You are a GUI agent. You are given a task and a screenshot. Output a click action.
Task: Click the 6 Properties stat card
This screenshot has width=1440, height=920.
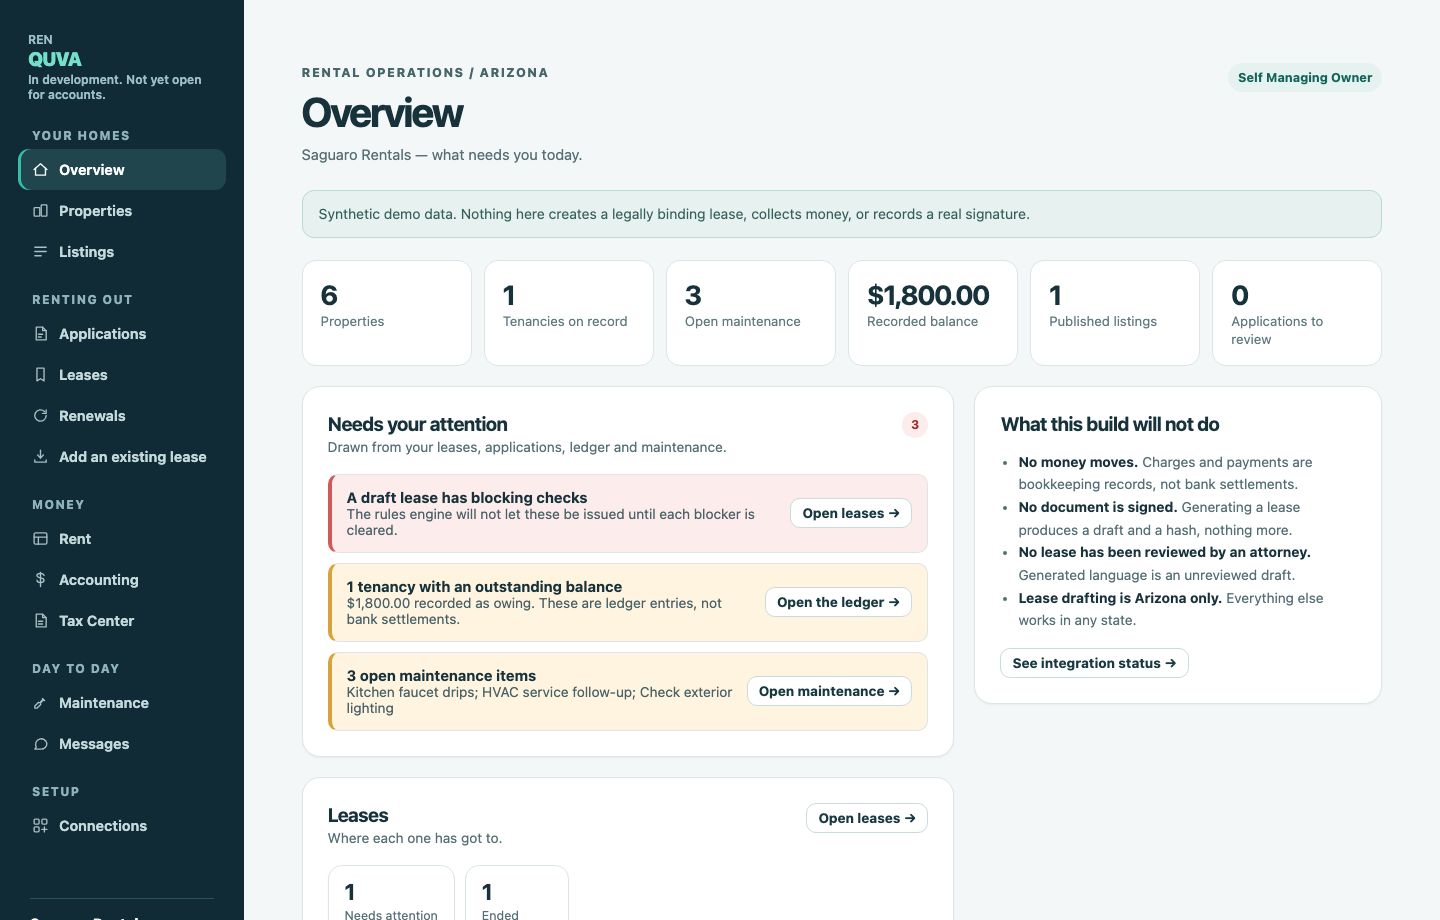pyautogui.click(x=387, y=313)
